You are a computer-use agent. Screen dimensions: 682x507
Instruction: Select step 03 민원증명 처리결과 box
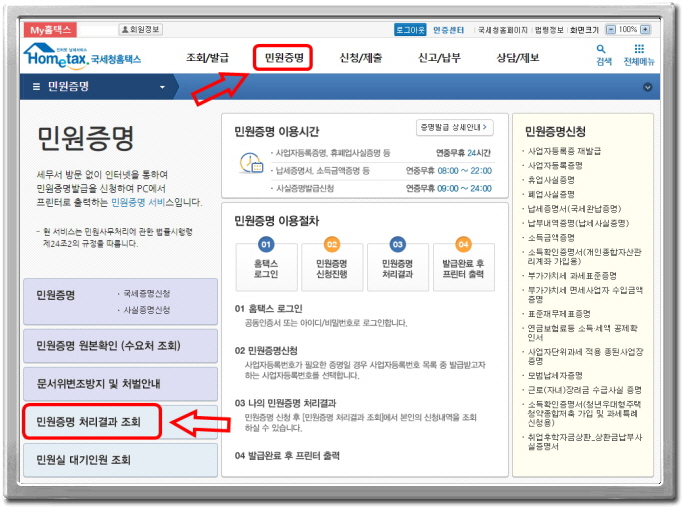(x=398, y=266)
